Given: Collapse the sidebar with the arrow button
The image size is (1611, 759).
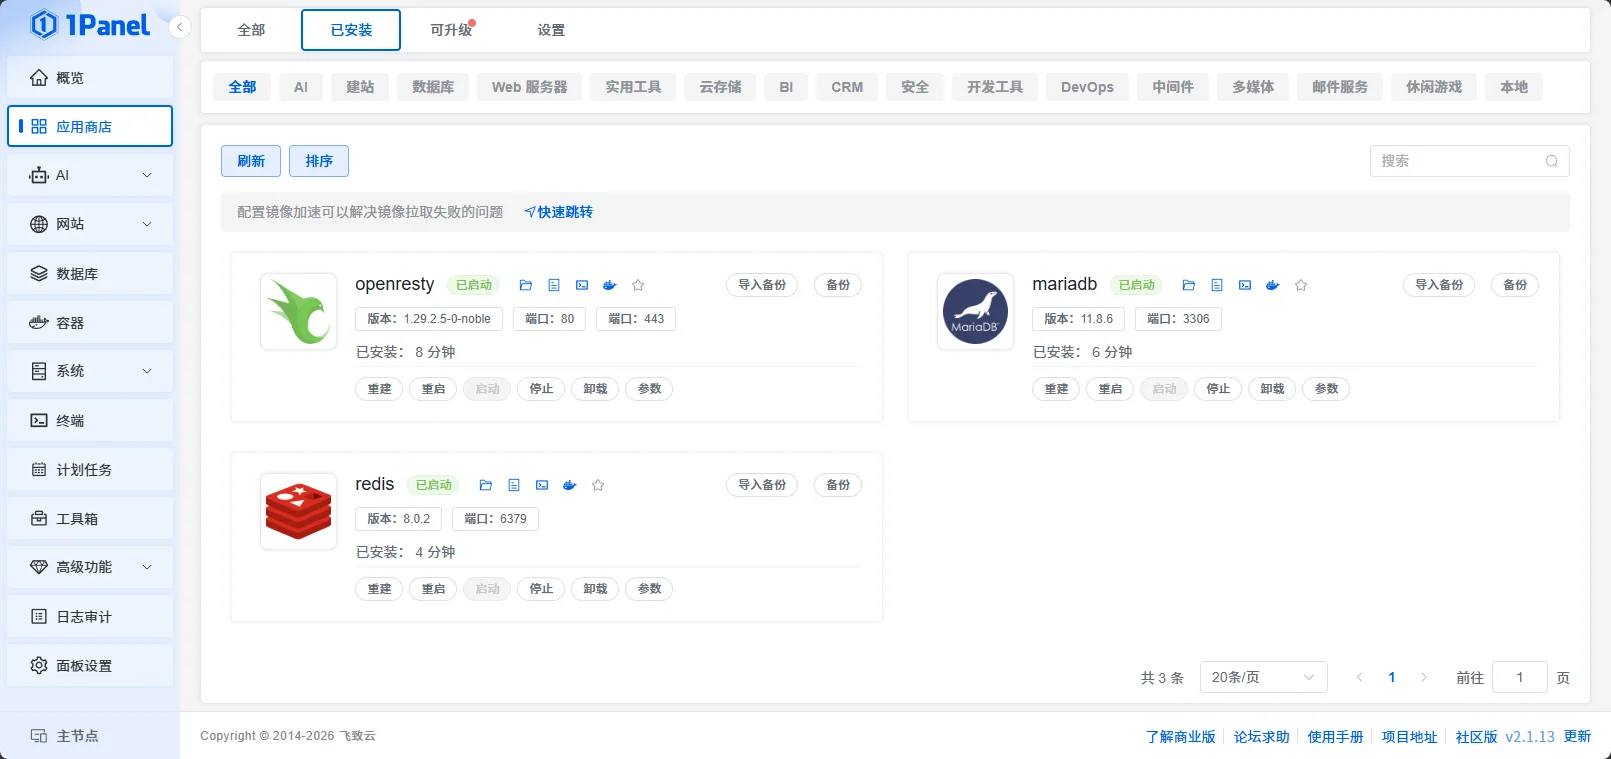Looking at the screenshot, I should [179, 27].
